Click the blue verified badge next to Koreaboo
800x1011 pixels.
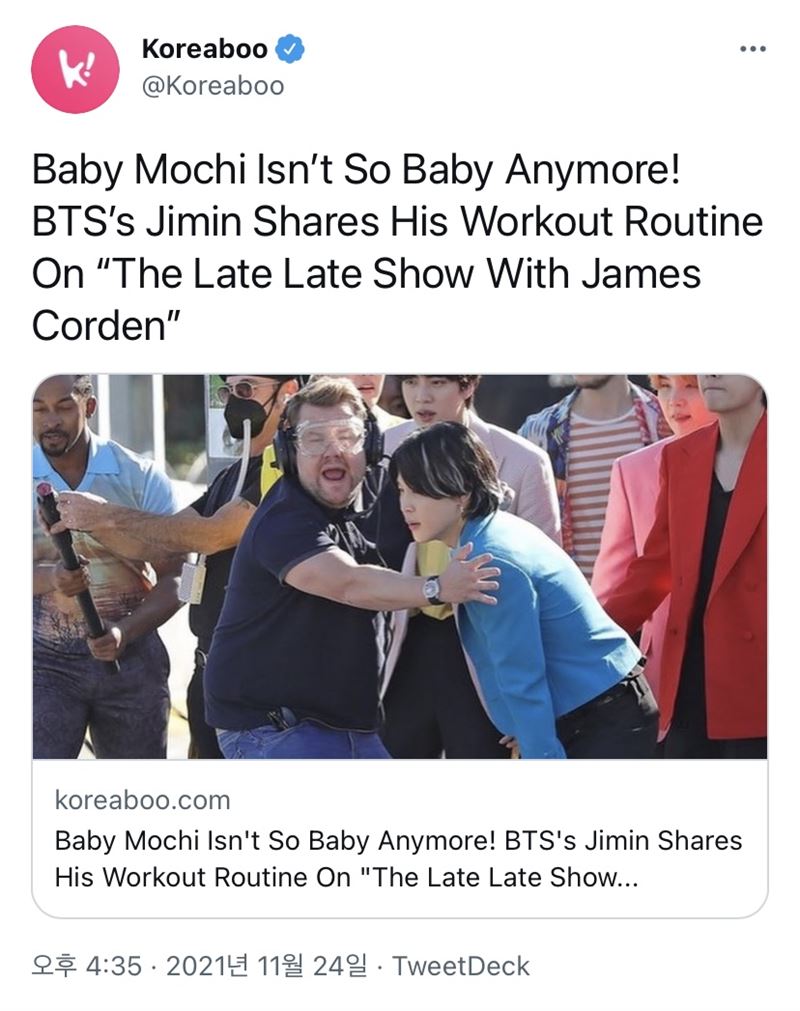[x=290, y=49]
